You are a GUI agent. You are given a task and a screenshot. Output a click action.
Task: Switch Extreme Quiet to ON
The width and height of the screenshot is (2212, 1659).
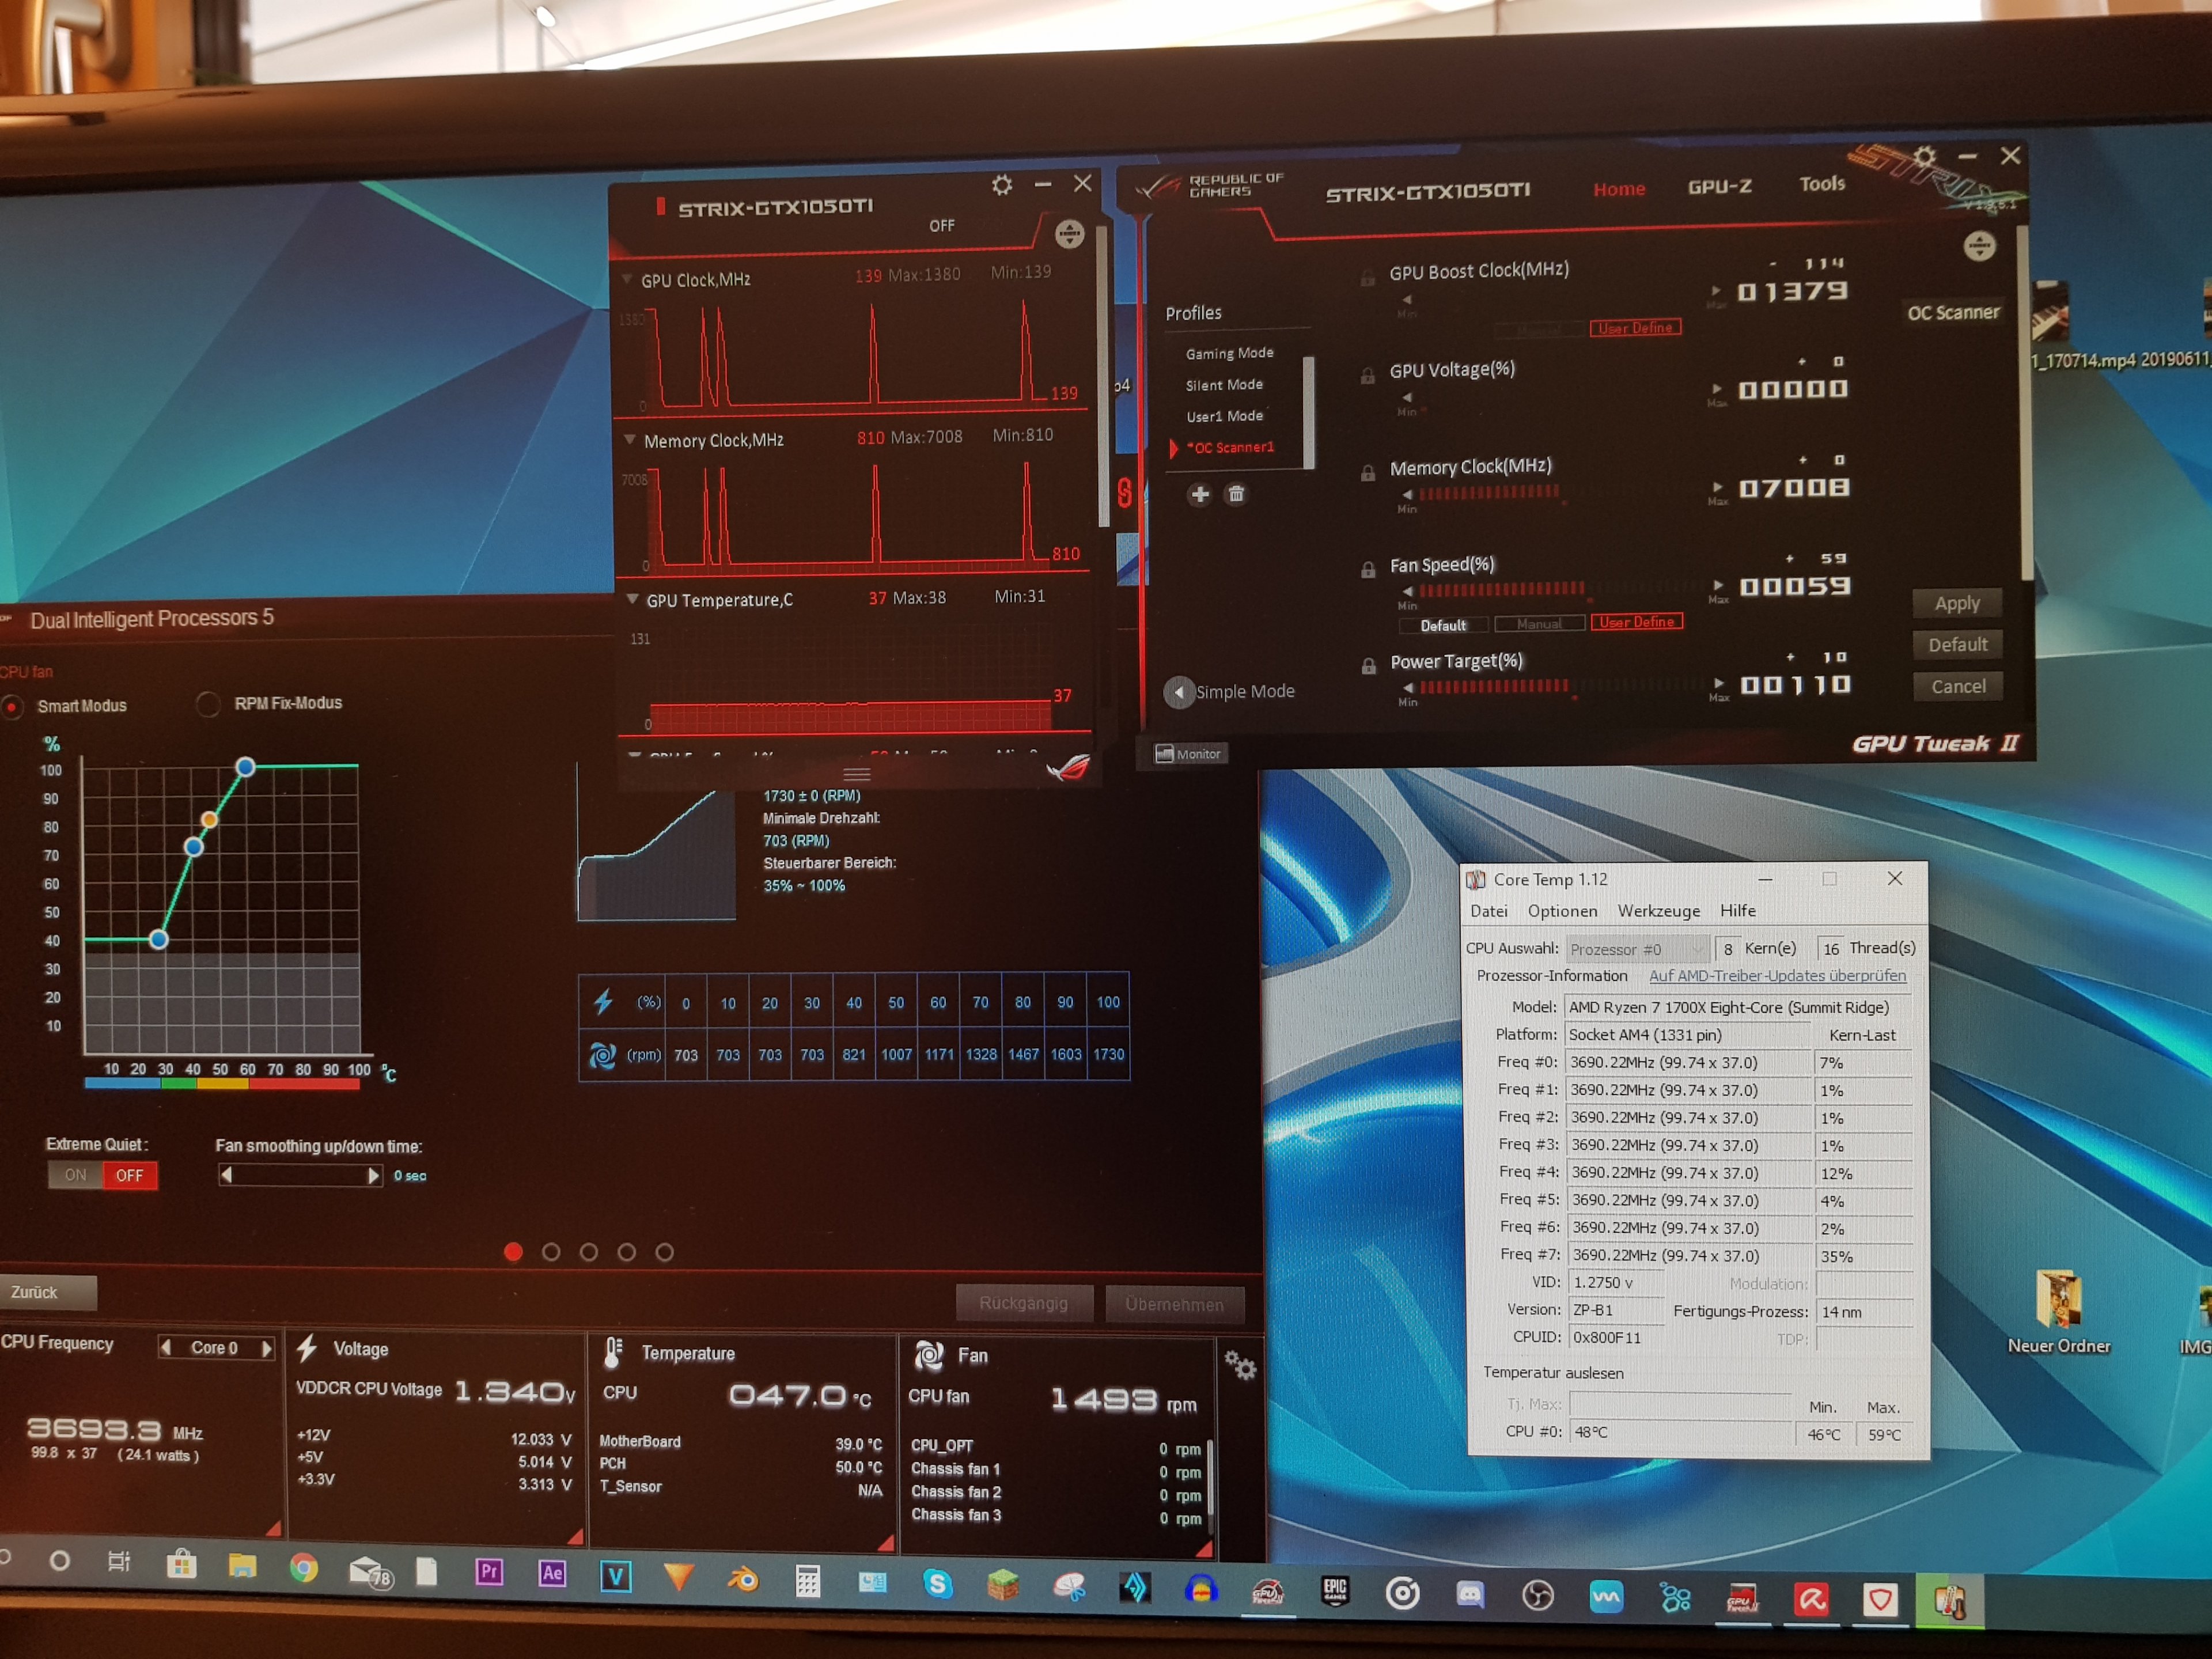[76, 1175]
